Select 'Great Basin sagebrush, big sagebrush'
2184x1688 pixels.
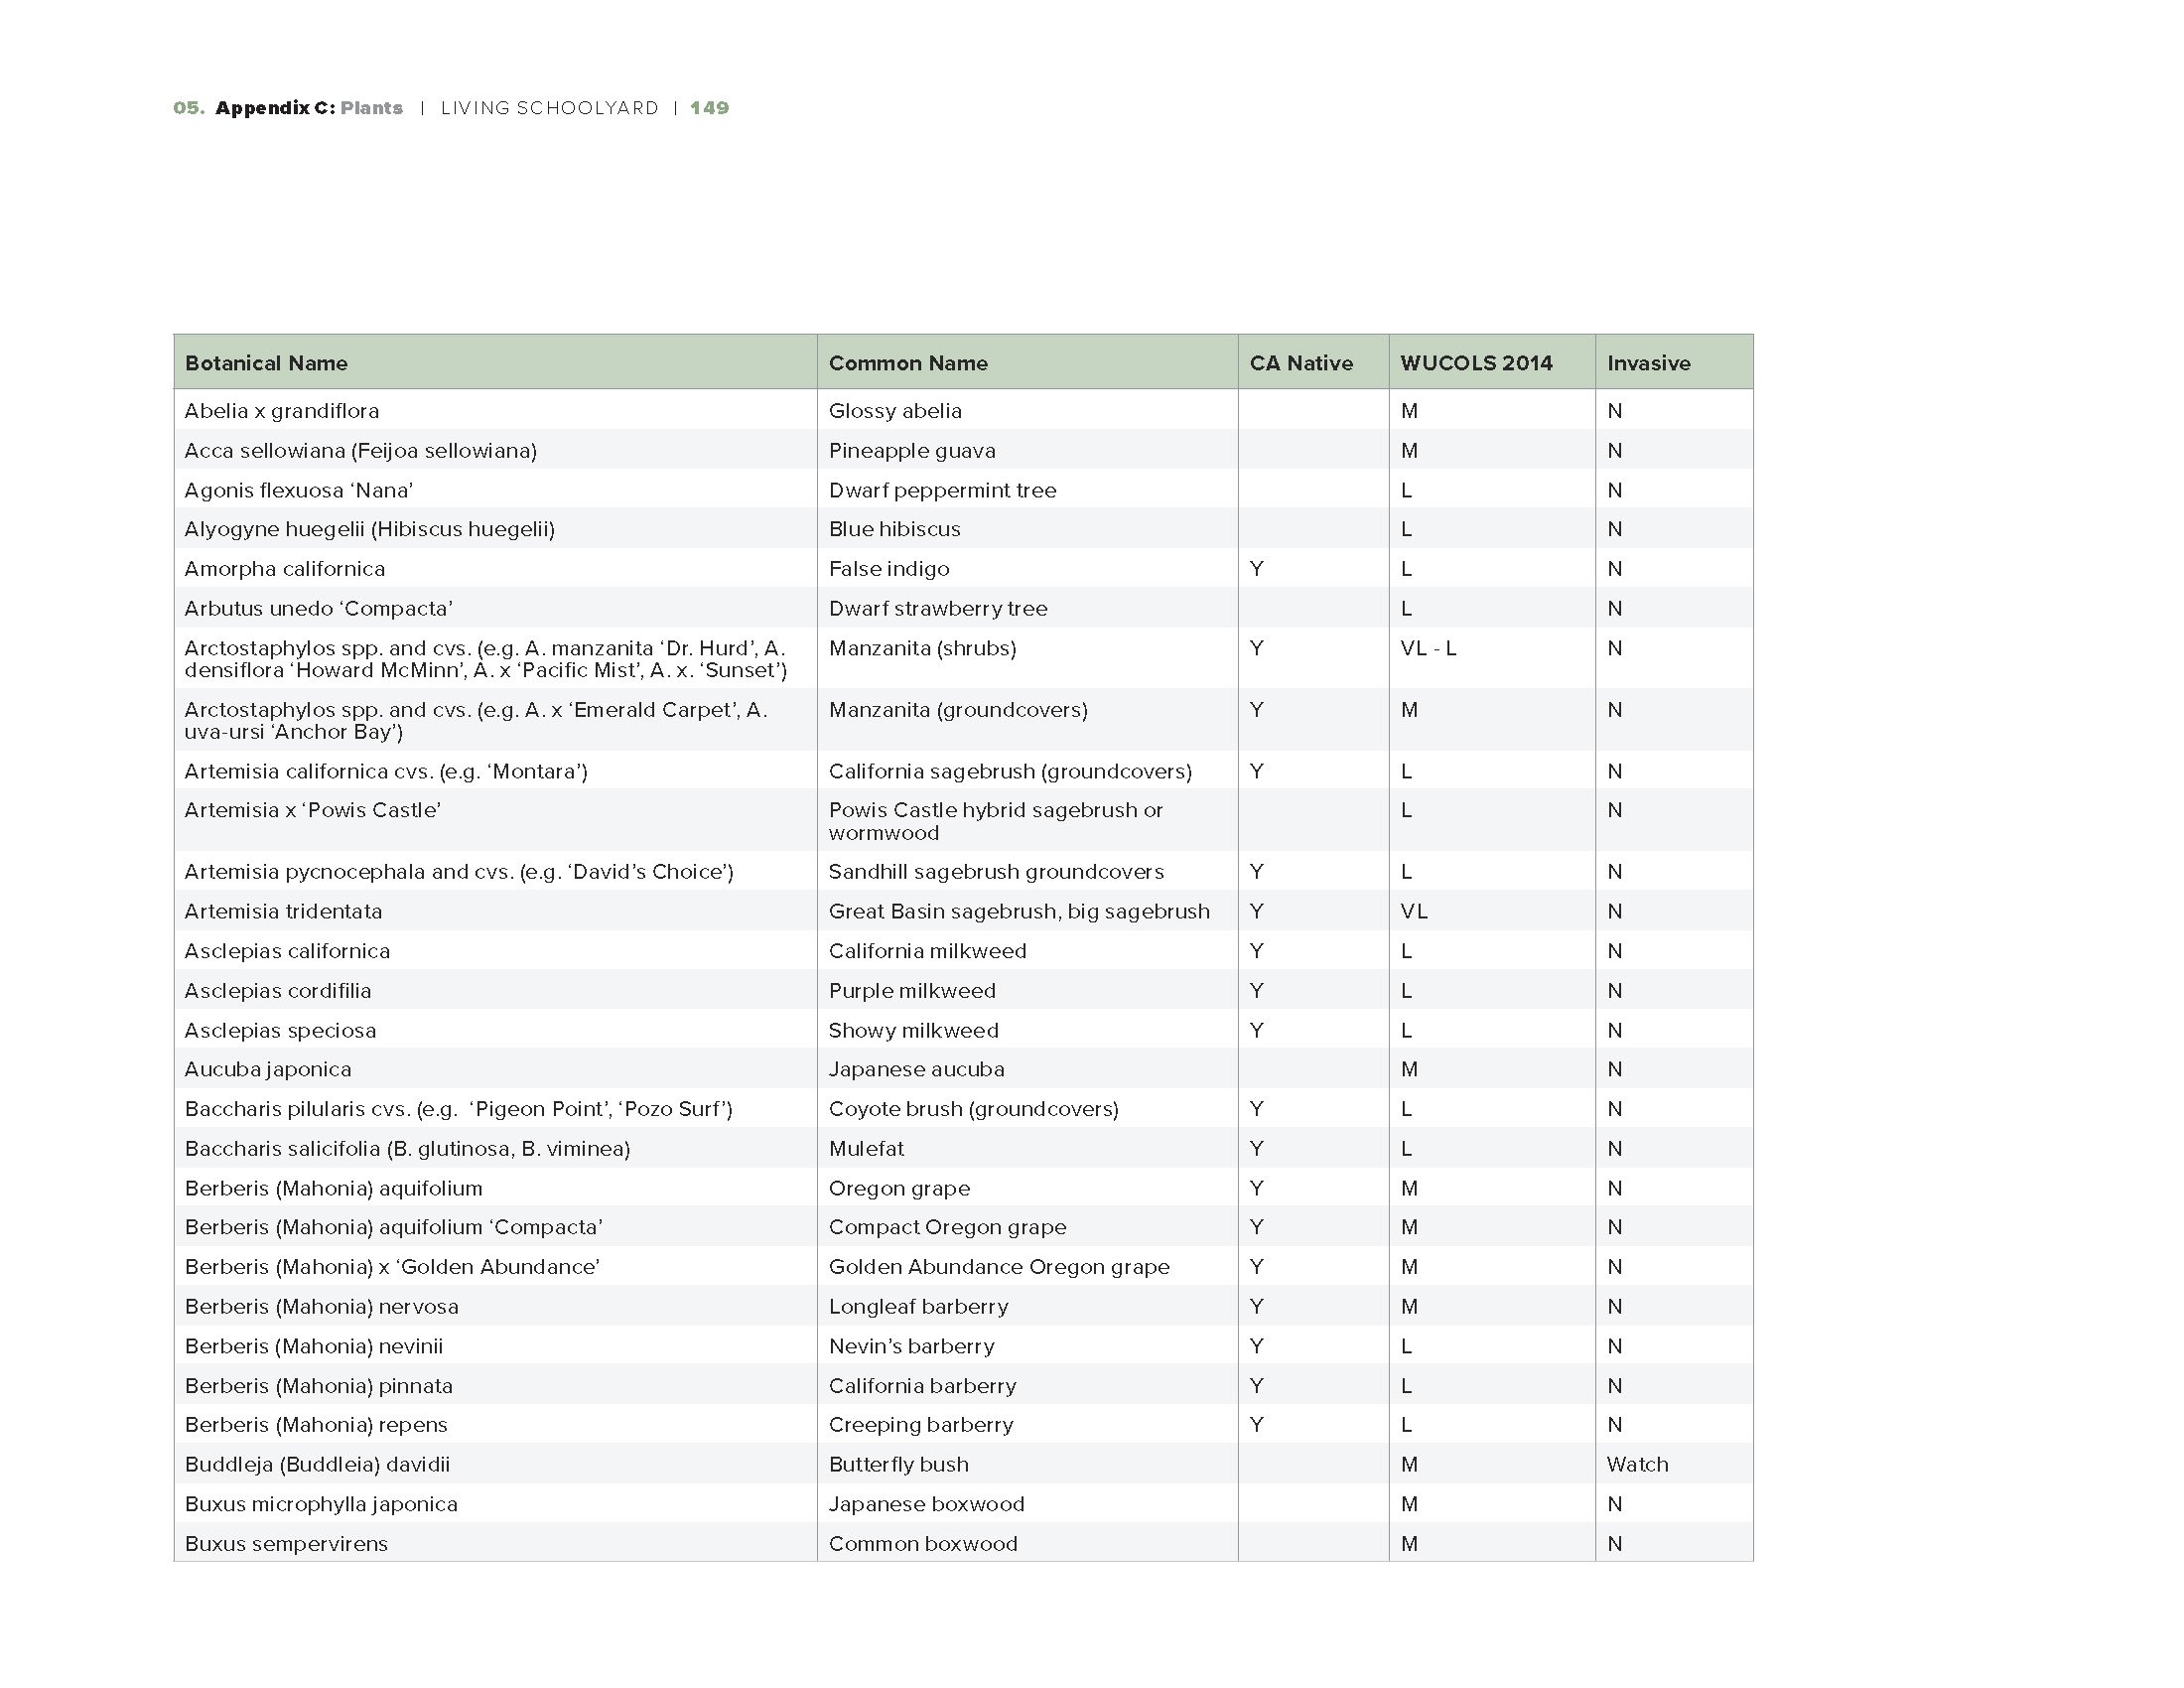(1019, 911)
